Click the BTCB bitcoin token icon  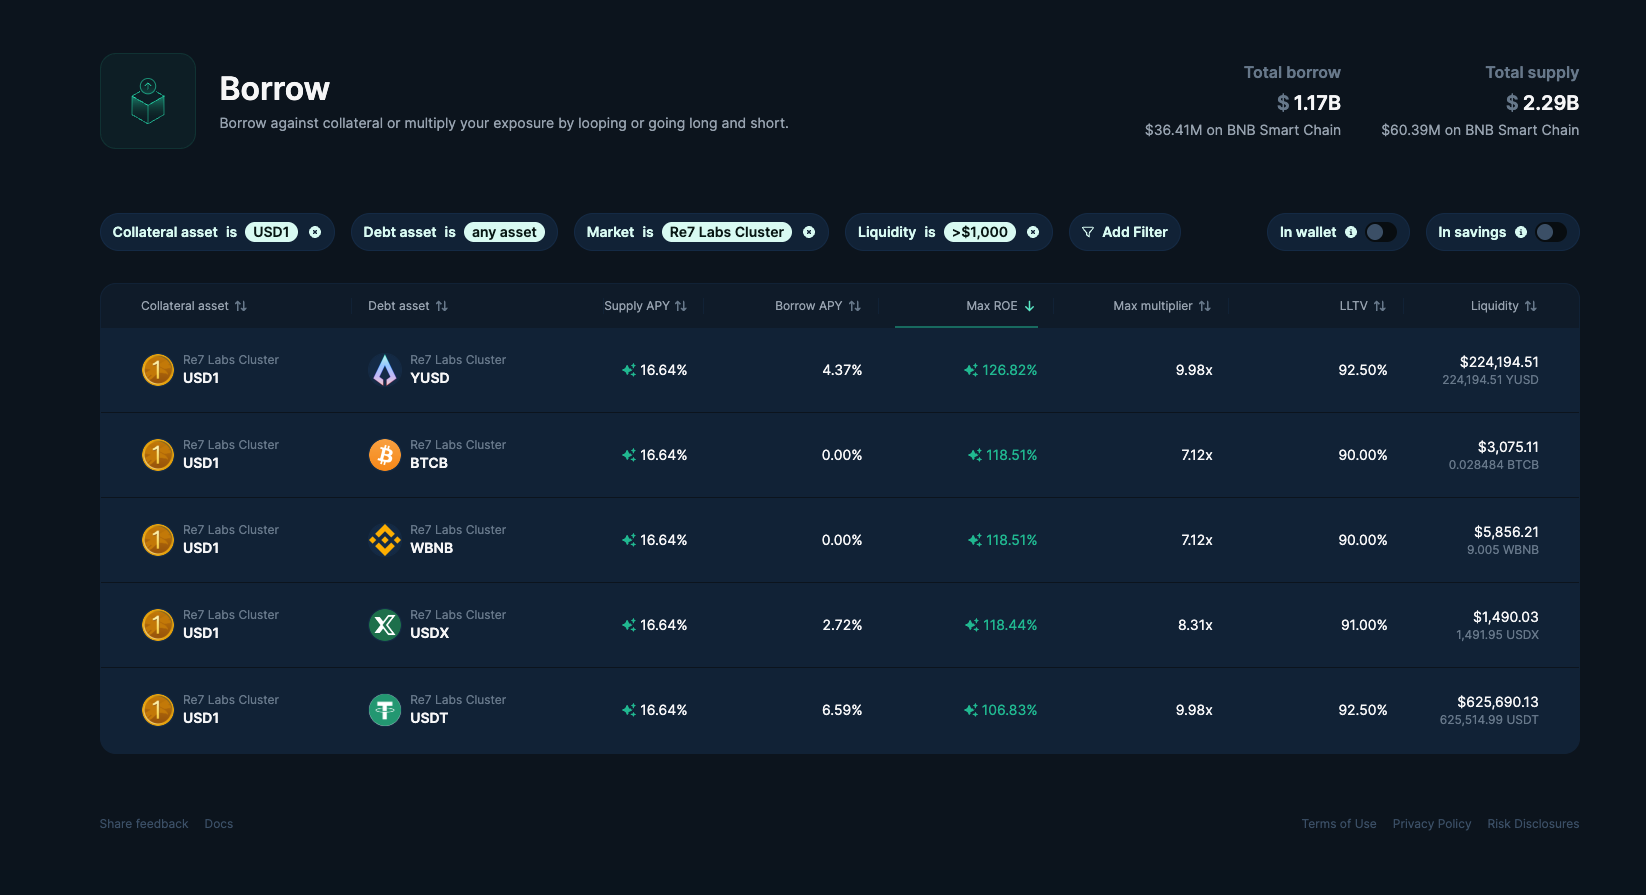[384, 455]
